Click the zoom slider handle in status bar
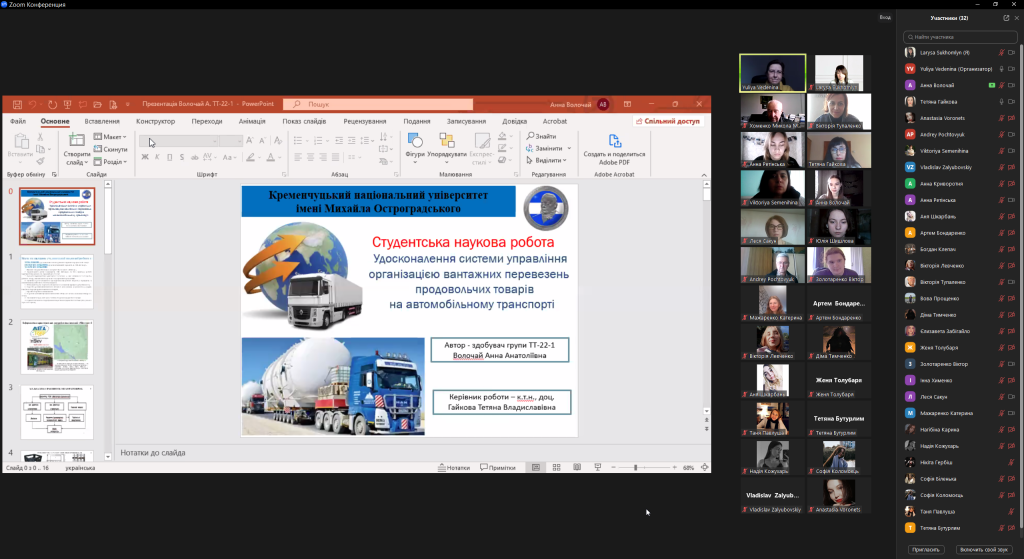Image resolution: width=1024 pixels, height=559 pixels. 635,468
